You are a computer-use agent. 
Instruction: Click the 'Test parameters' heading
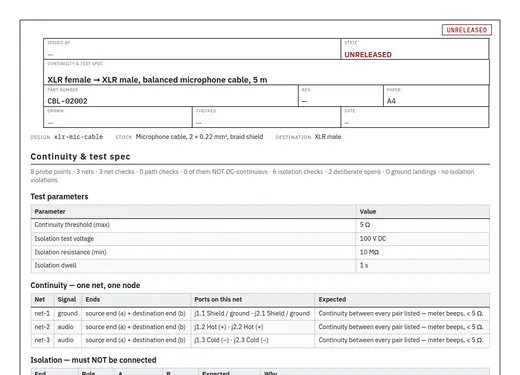(59, 197)
